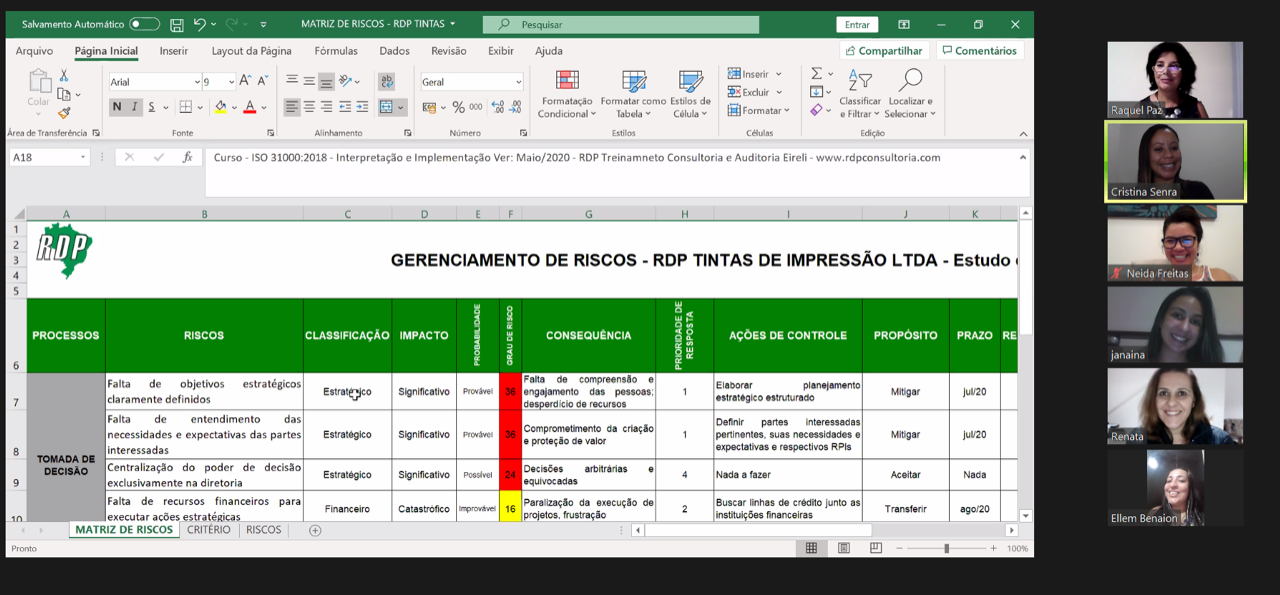Click the Insert Function fx icon
1280x595 pixels.
(187, 157)
